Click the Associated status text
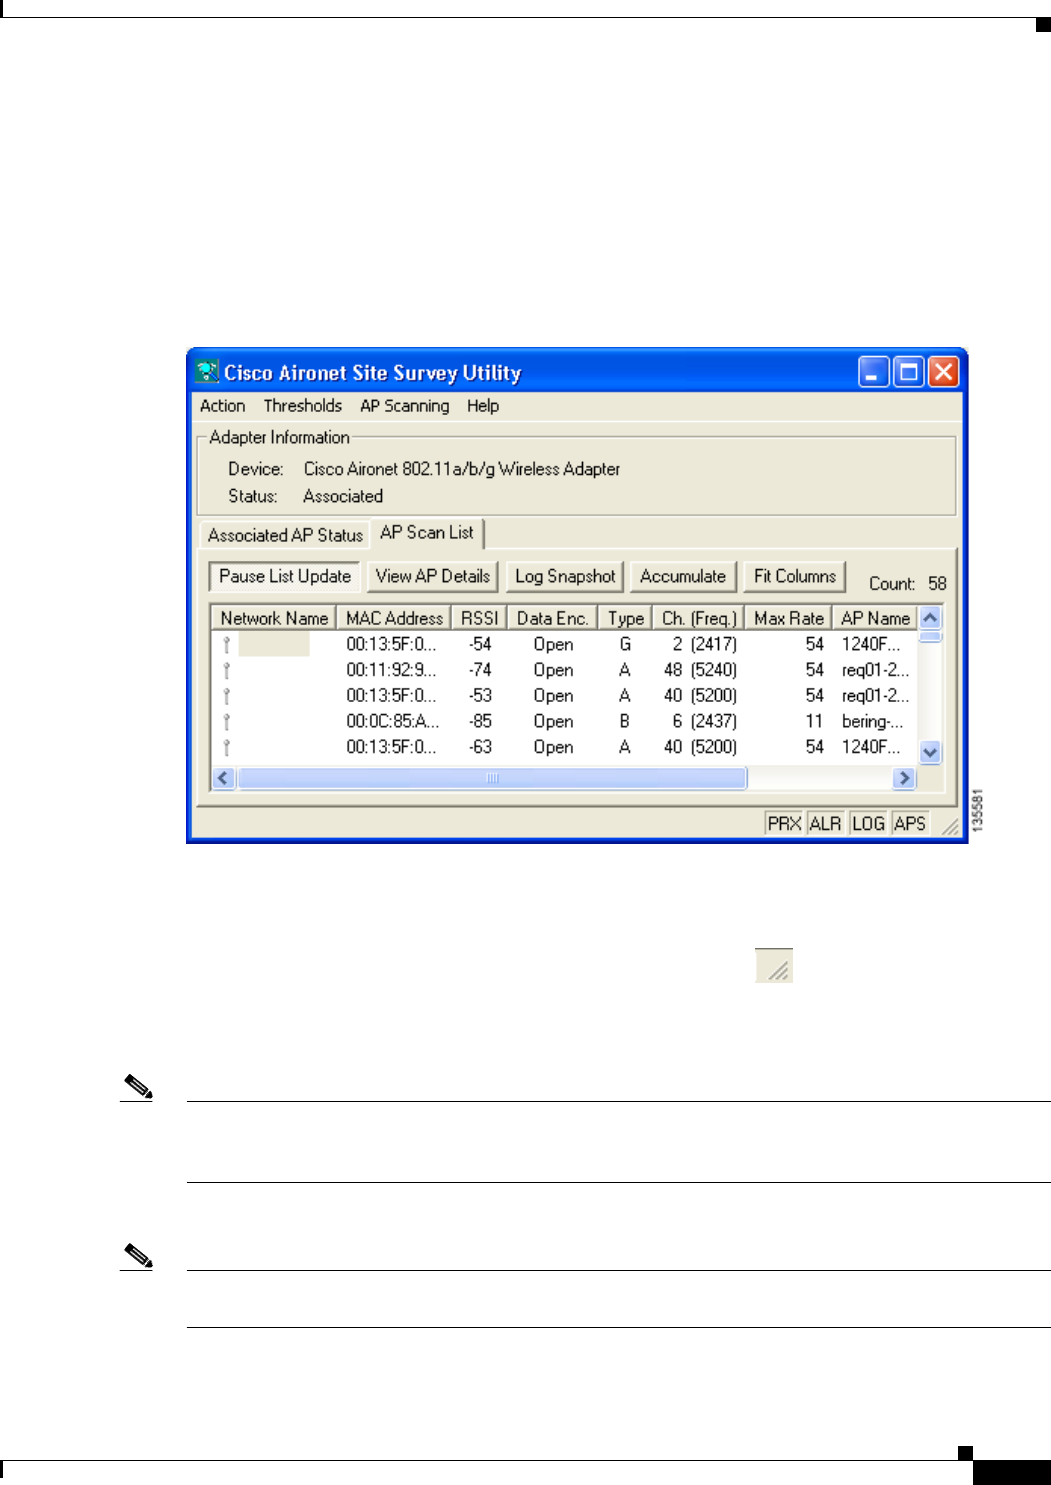The width and height of the screenshot is (1051, 1485). (x=343, y=497)
